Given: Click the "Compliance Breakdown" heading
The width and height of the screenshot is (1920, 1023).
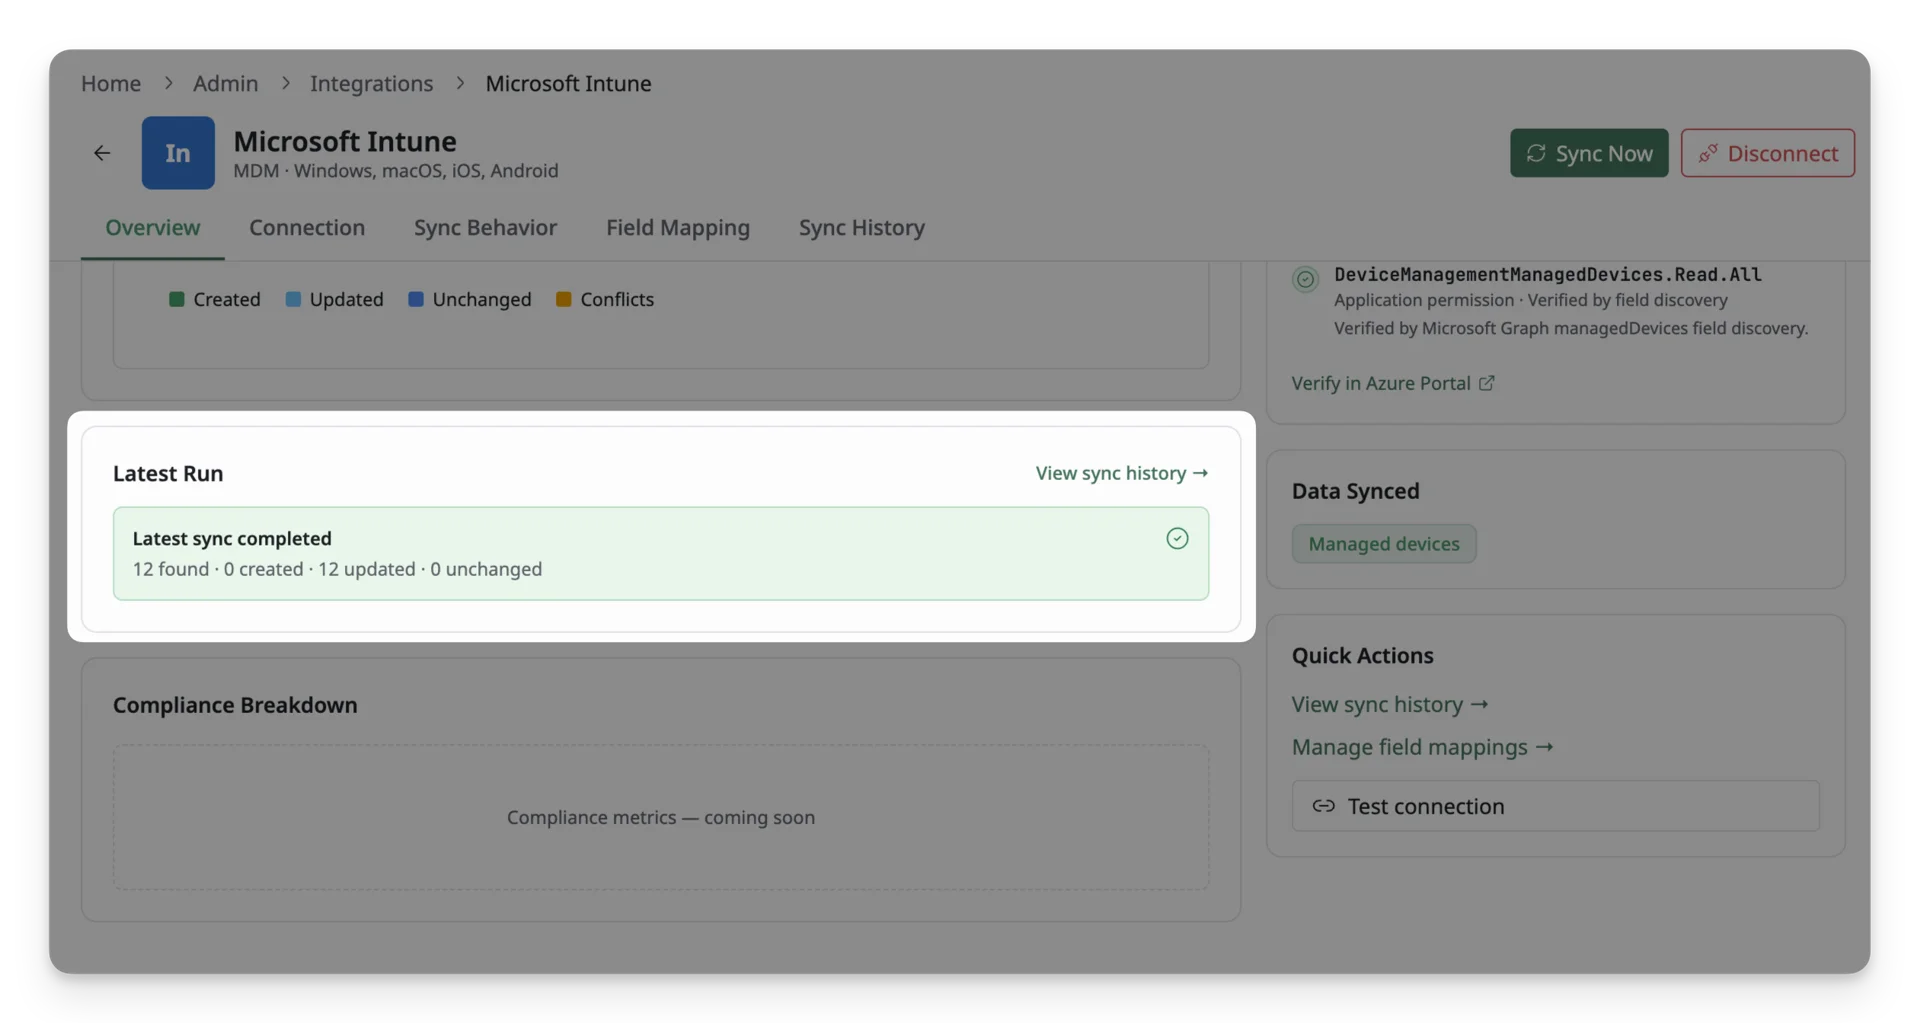Looking at the screenshot, I should 235,705.
